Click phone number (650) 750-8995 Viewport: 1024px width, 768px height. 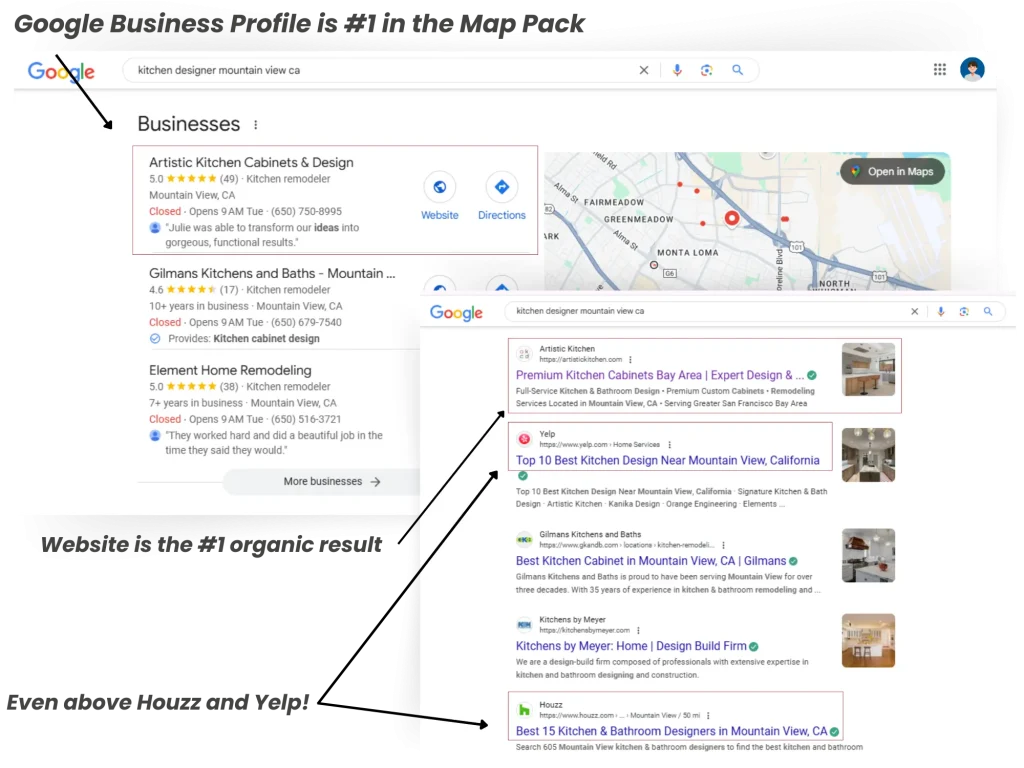pos(306,212)
